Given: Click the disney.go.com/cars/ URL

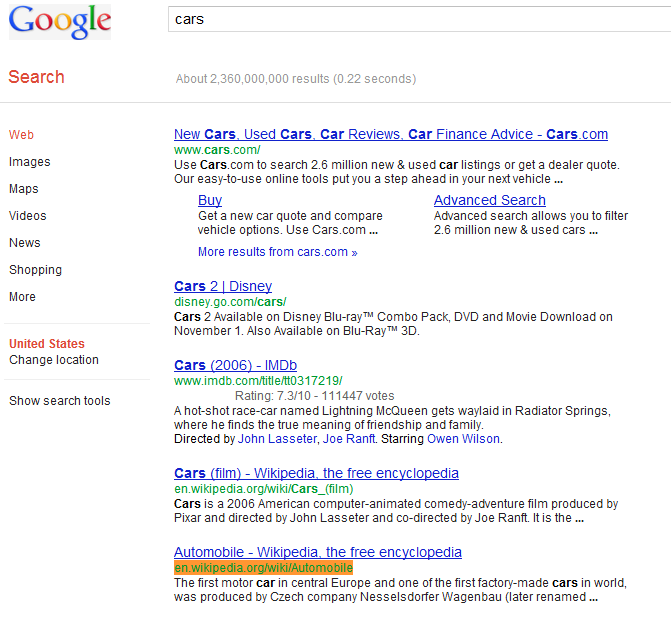Looking at the screenshot, I should pos(230,302).
